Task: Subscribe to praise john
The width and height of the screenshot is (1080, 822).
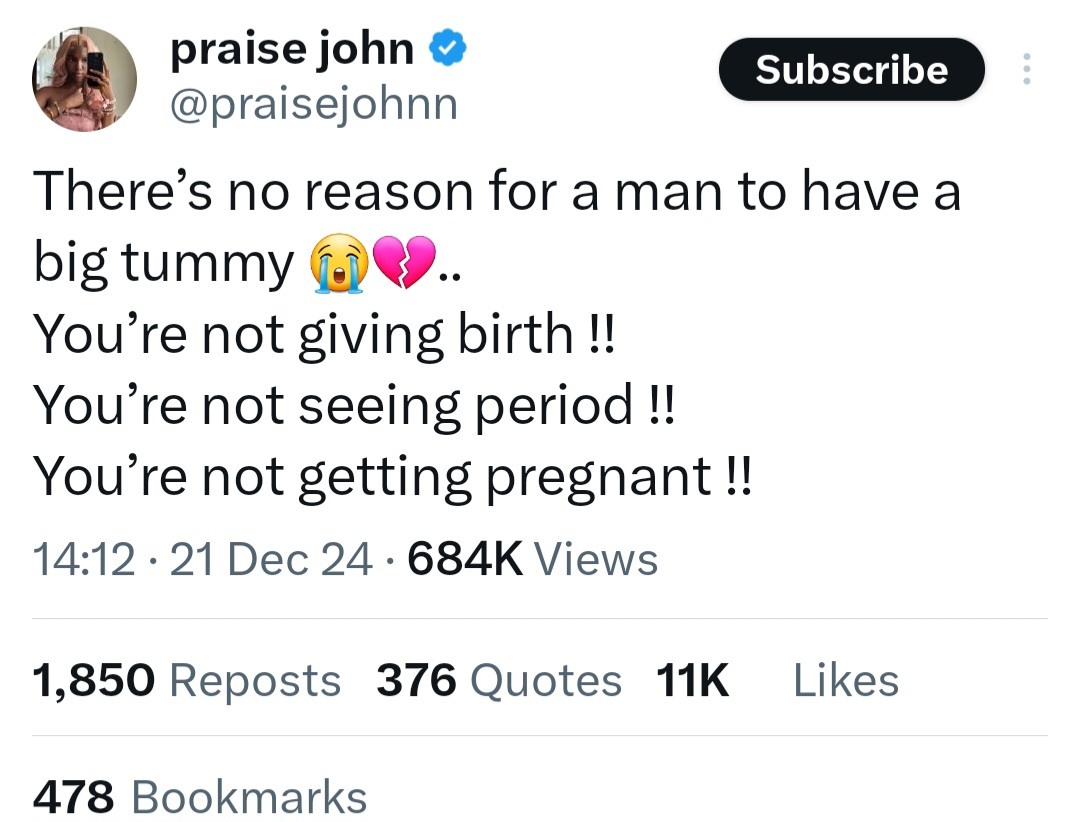Action: (851, 70)
